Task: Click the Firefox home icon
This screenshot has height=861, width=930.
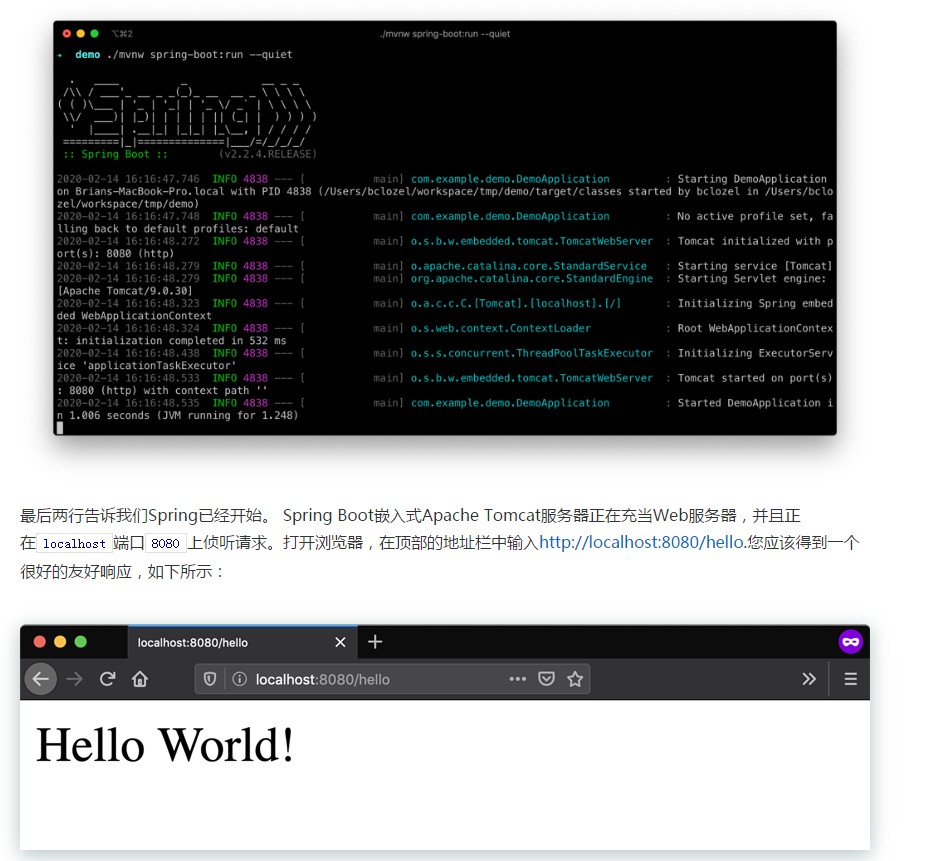Action: [x=140, y=679]
